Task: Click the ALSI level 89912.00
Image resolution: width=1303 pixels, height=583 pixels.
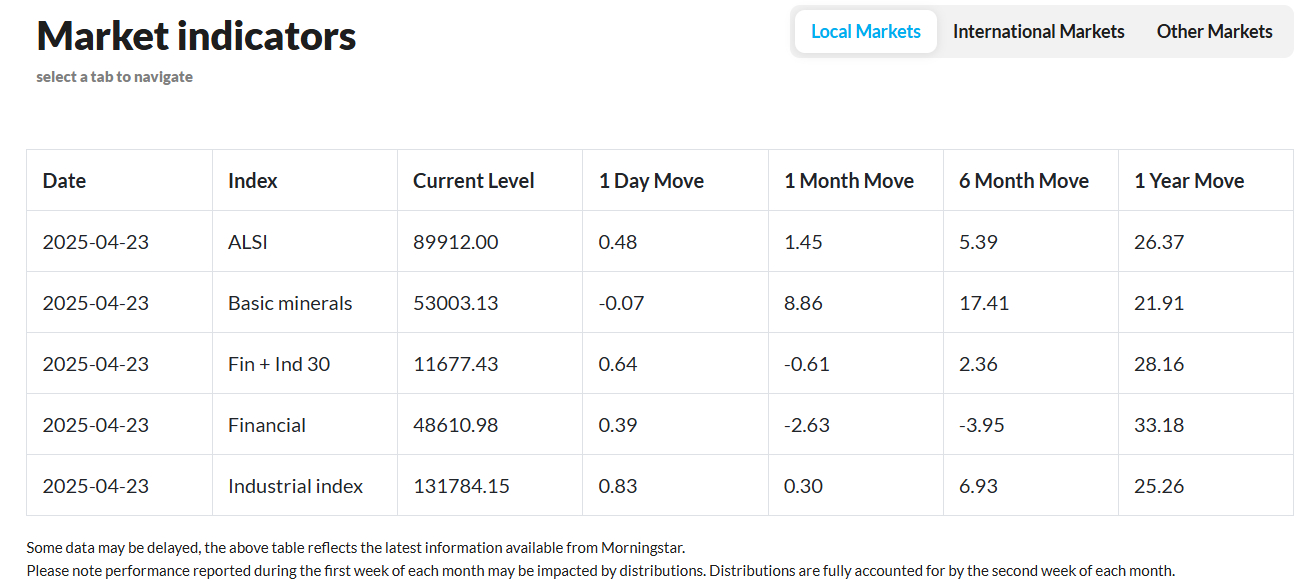Action: 456,242
